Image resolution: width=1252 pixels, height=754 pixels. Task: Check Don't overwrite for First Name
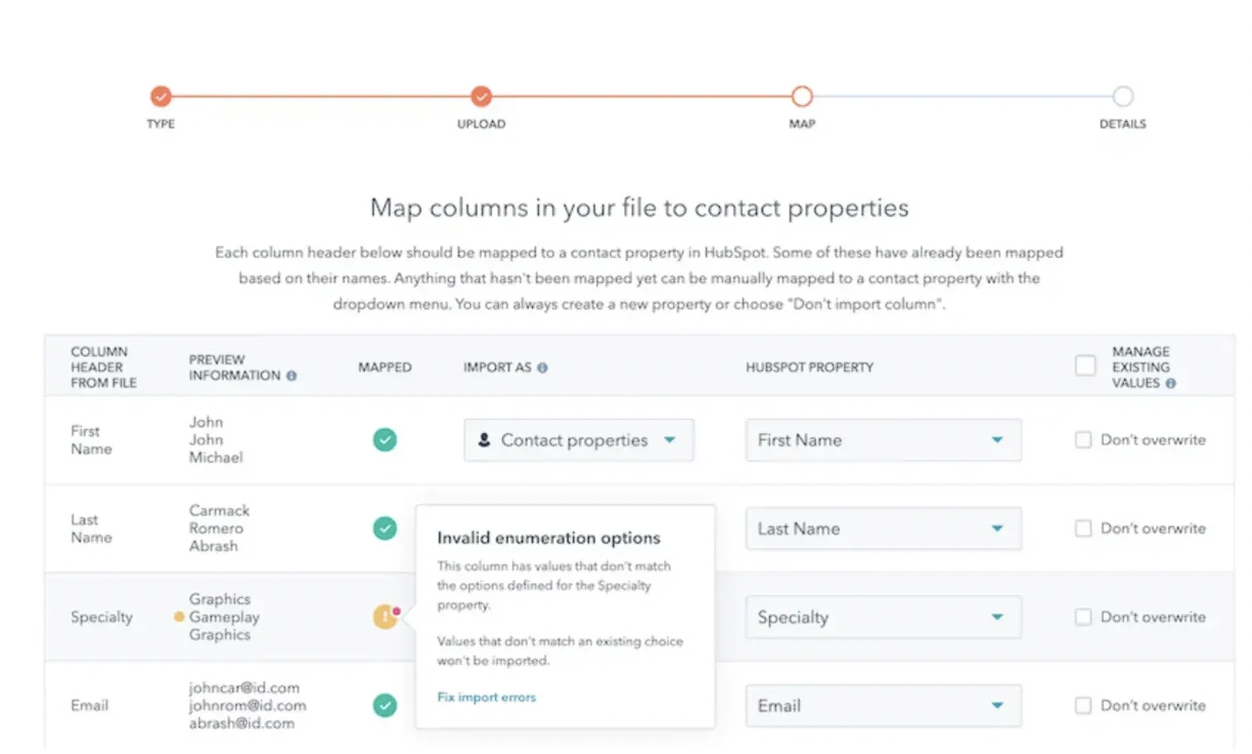pyautogui.click(x=1083, y=440)
